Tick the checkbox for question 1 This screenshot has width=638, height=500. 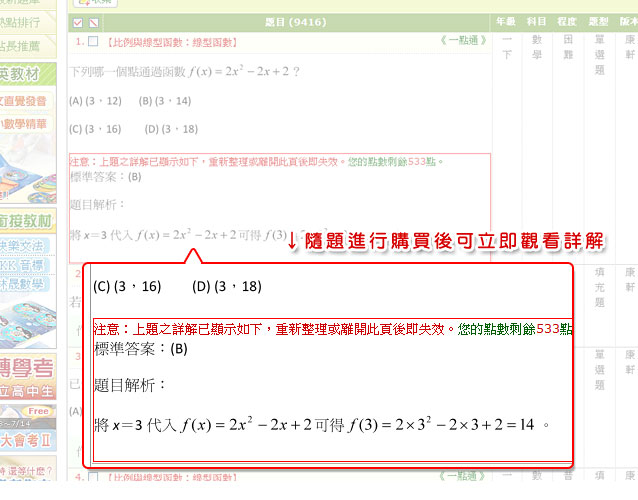tap(93, 41)
